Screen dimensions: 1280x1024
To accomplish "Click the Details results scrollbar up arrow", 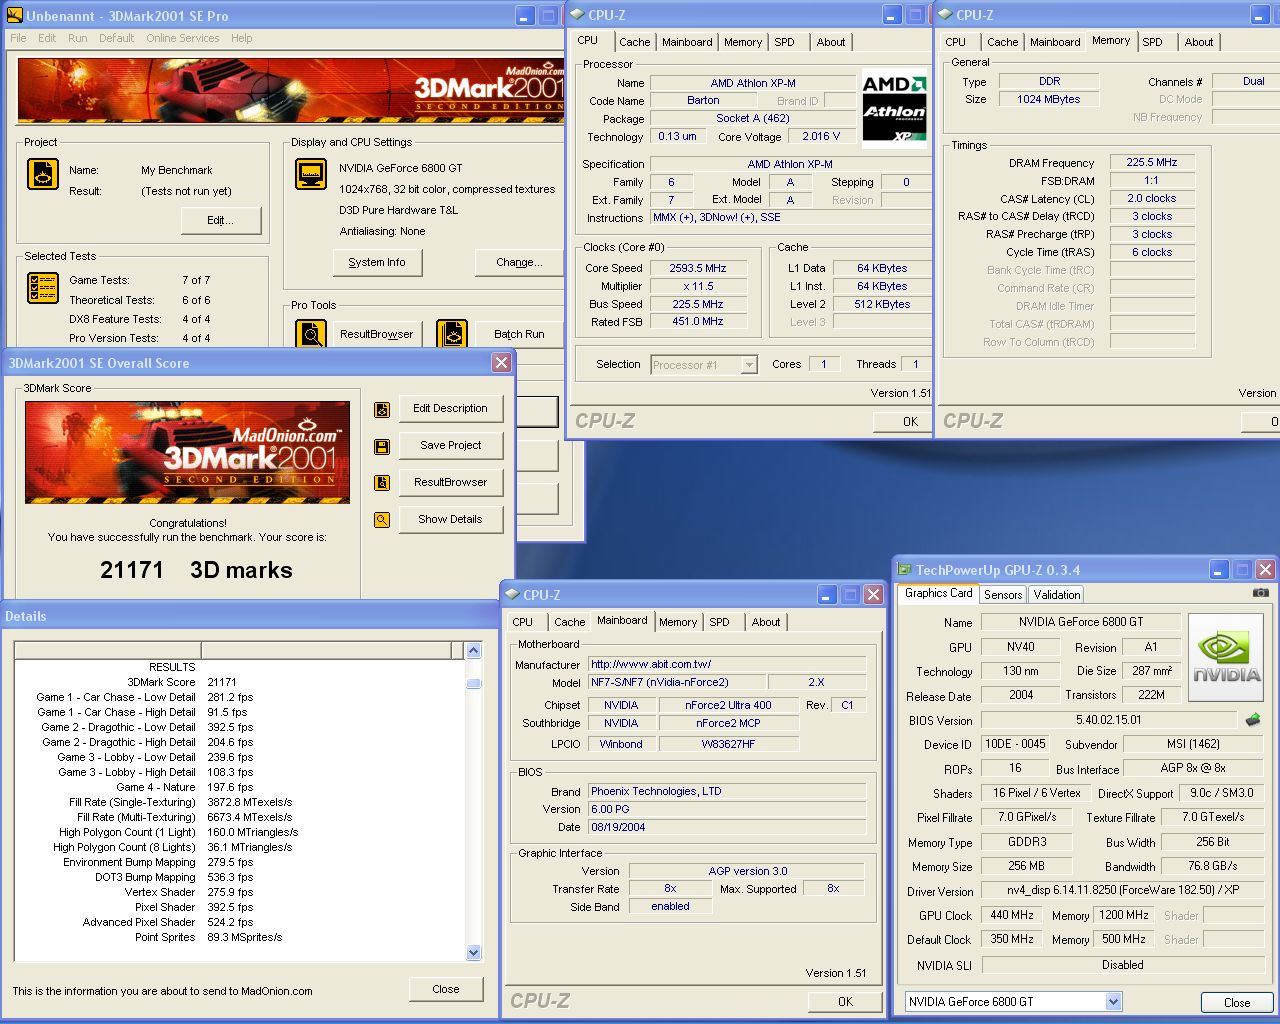I will click(474, 650).
